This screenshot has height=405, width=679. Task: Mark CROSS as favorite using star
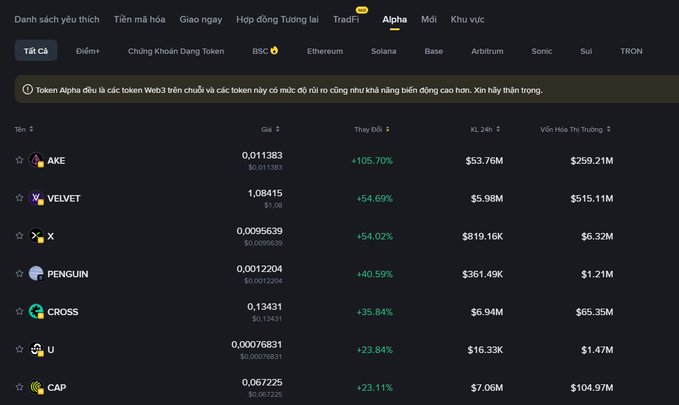19,311
